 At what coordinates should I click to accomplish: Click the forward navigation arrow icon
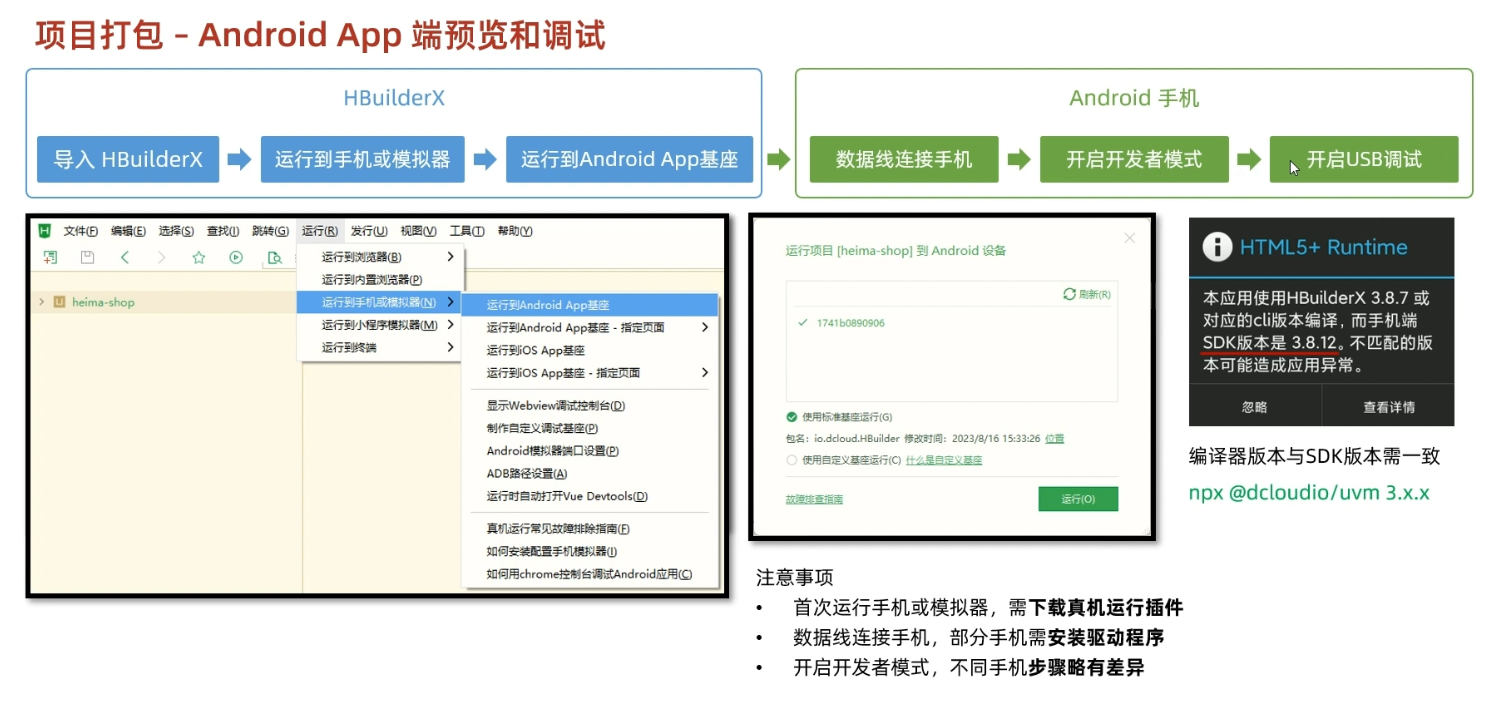pyautogui.click(x=162, y=257)
